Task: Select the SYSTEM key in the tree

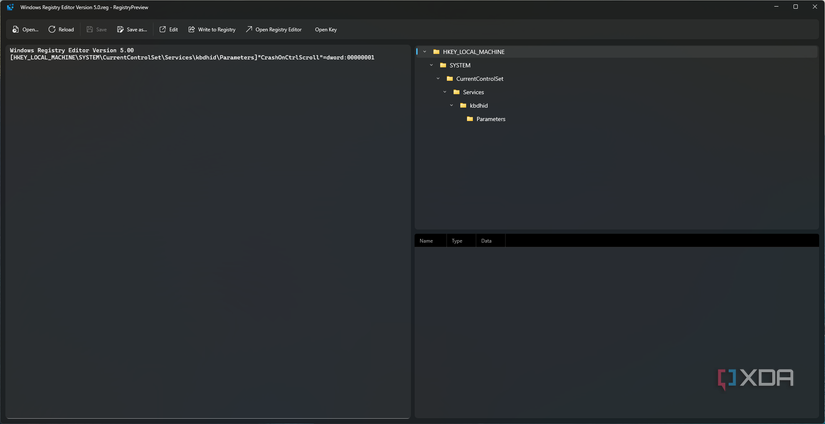Action: [x=459, y=65]
